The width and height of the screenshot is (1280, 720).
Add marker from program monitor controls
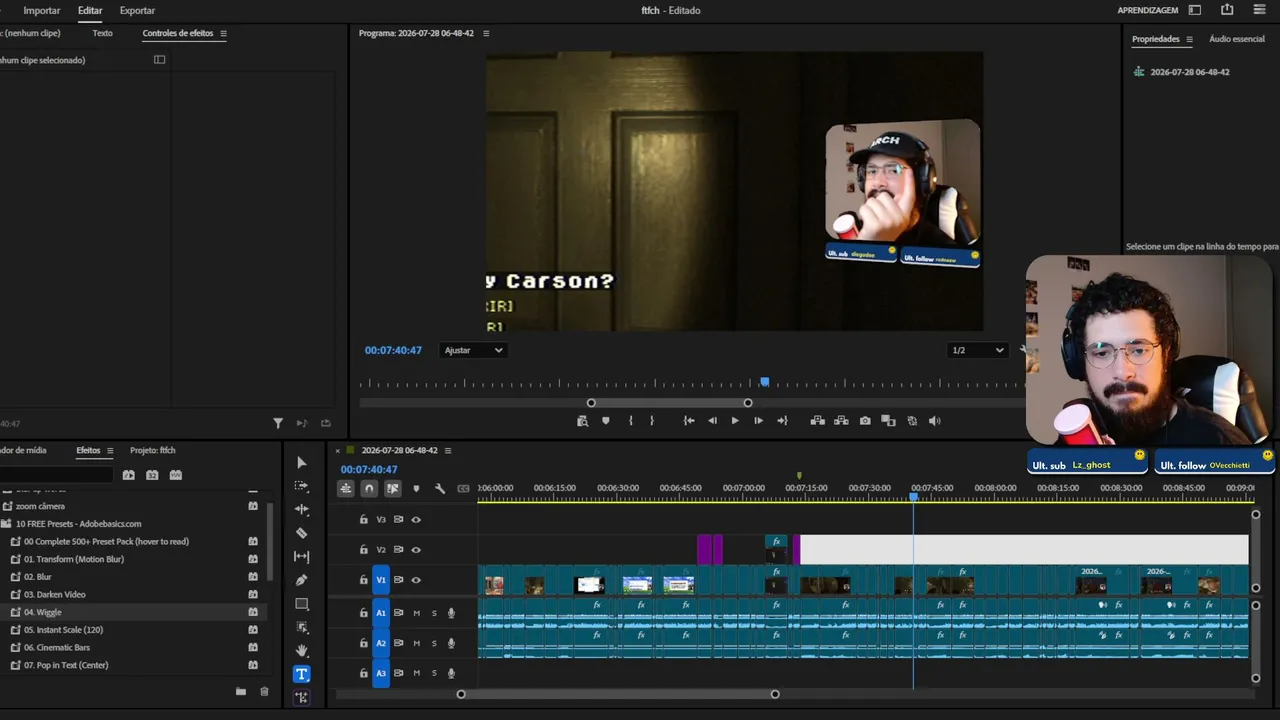click(x=605, y=421)
